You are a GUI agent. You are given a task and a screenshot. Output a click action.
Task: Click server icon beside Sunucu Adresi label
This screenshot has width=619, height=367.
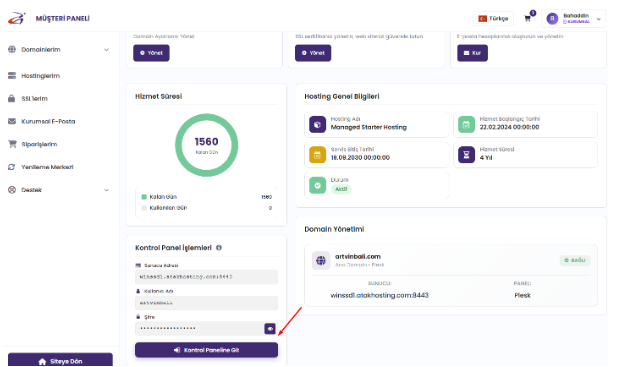[138, 266]
